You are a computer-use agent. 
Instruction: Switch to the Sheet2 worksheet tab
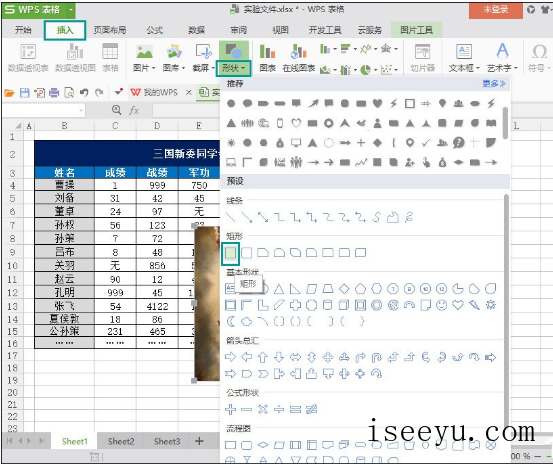tap(121, 441)
